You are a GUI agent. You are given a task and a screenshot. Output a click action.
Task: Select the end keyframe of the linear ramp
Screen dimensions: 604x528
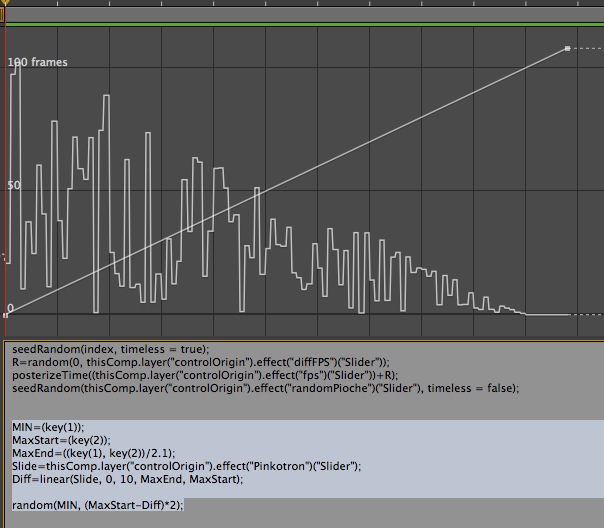coord(567,49)
